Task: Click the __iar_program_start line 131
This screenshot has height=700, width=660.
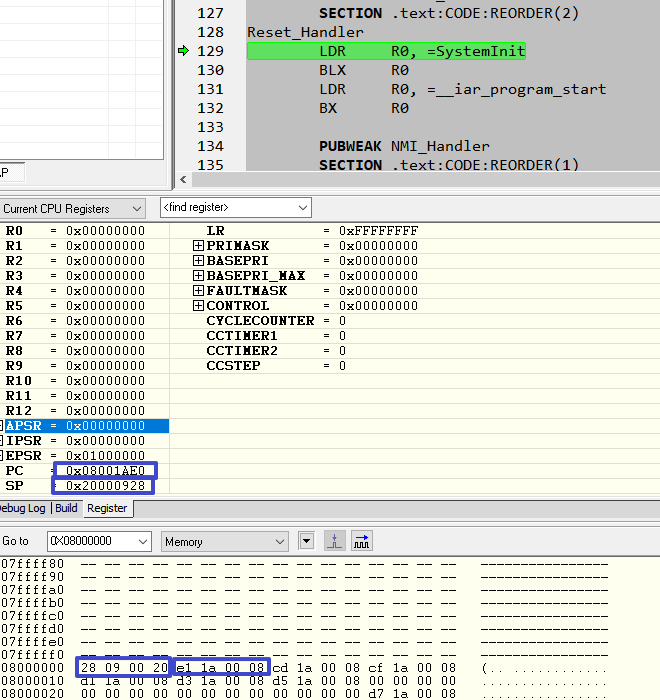Action: pos(462,89)
